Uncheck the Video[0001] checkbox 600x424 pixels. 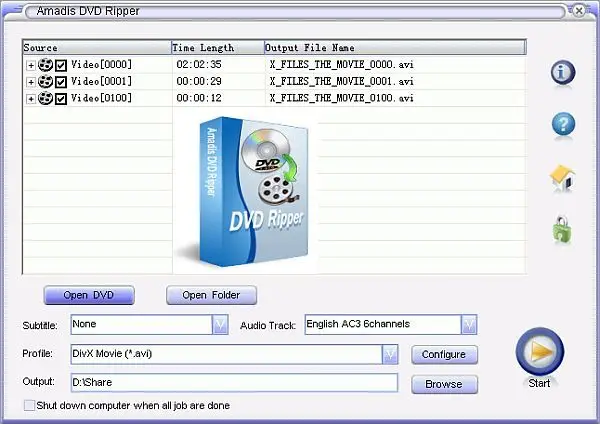point(61,82)
